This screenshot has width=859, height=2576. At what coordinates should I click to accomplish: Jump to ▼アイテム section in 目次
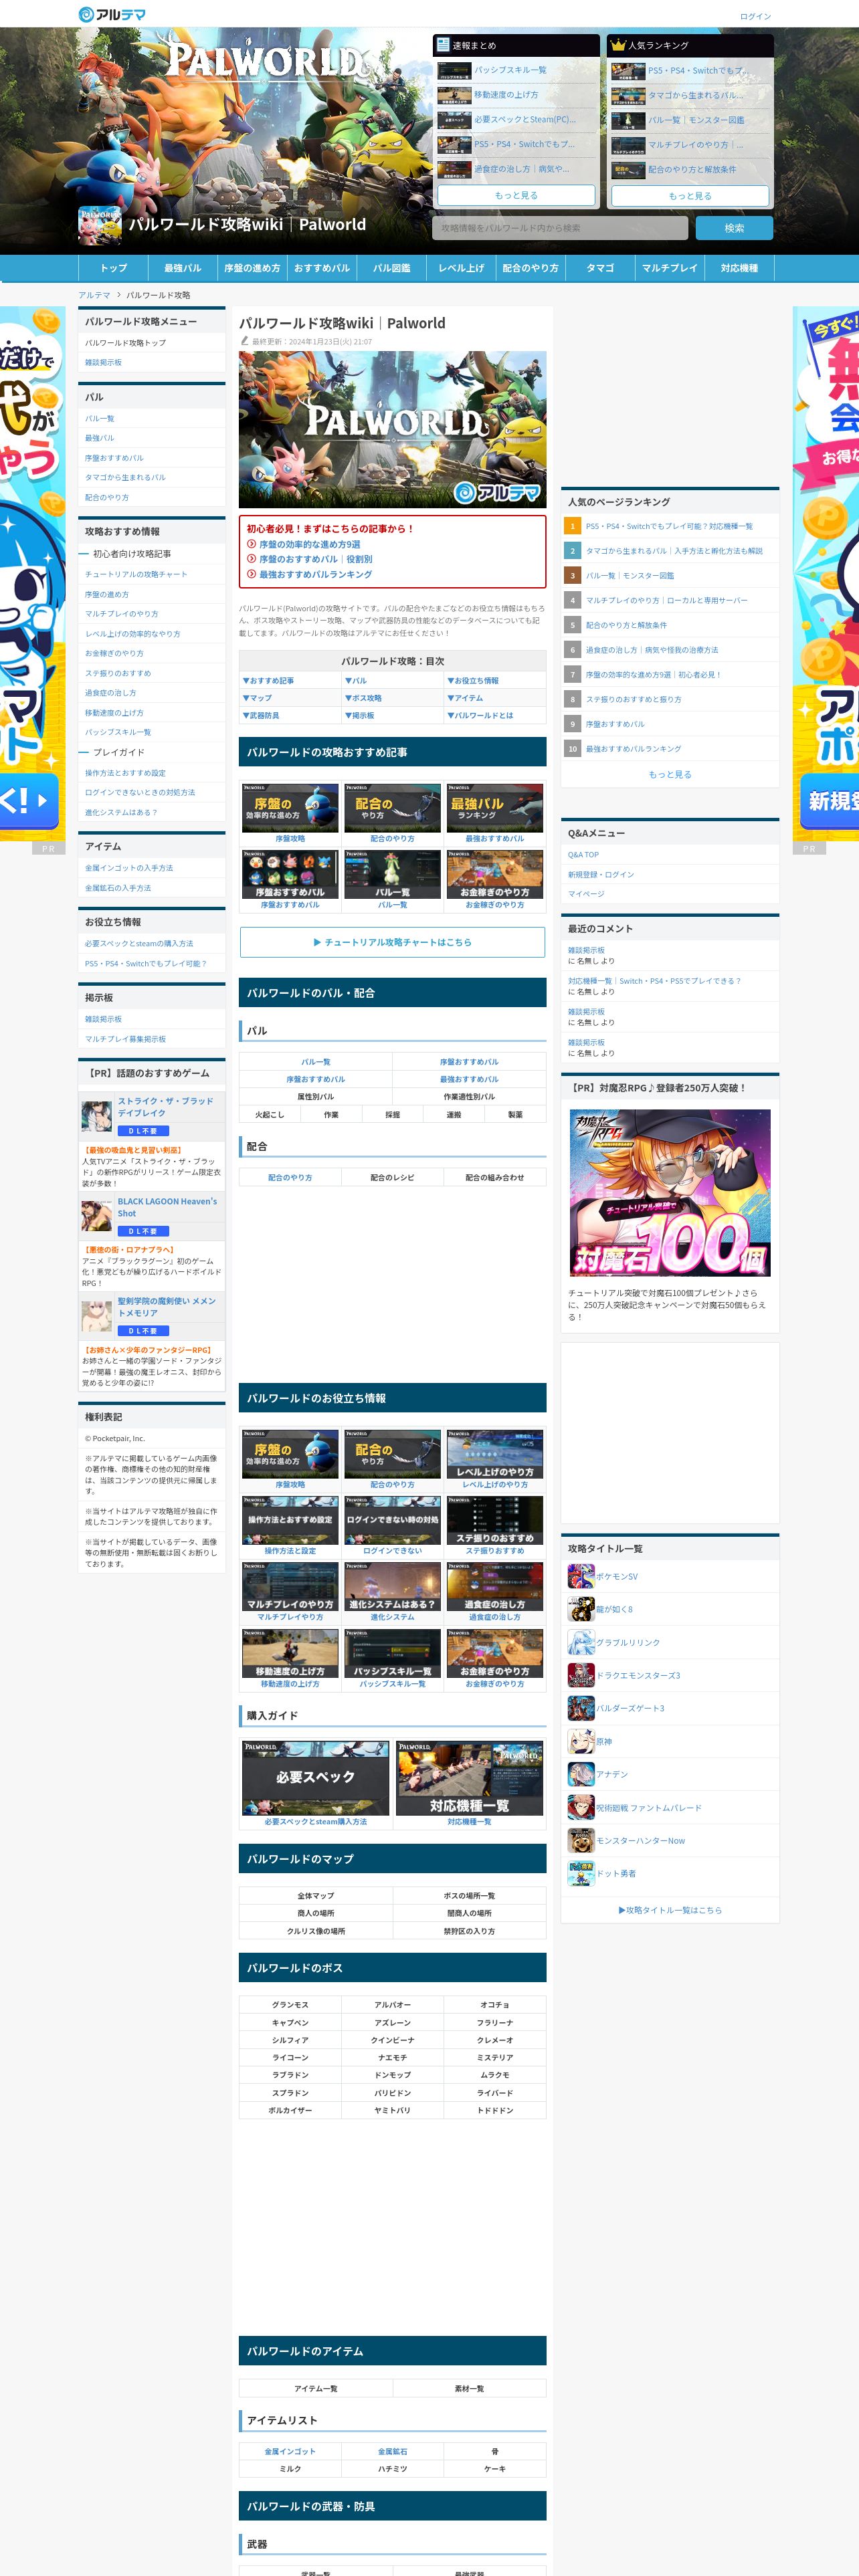(465, 698)
